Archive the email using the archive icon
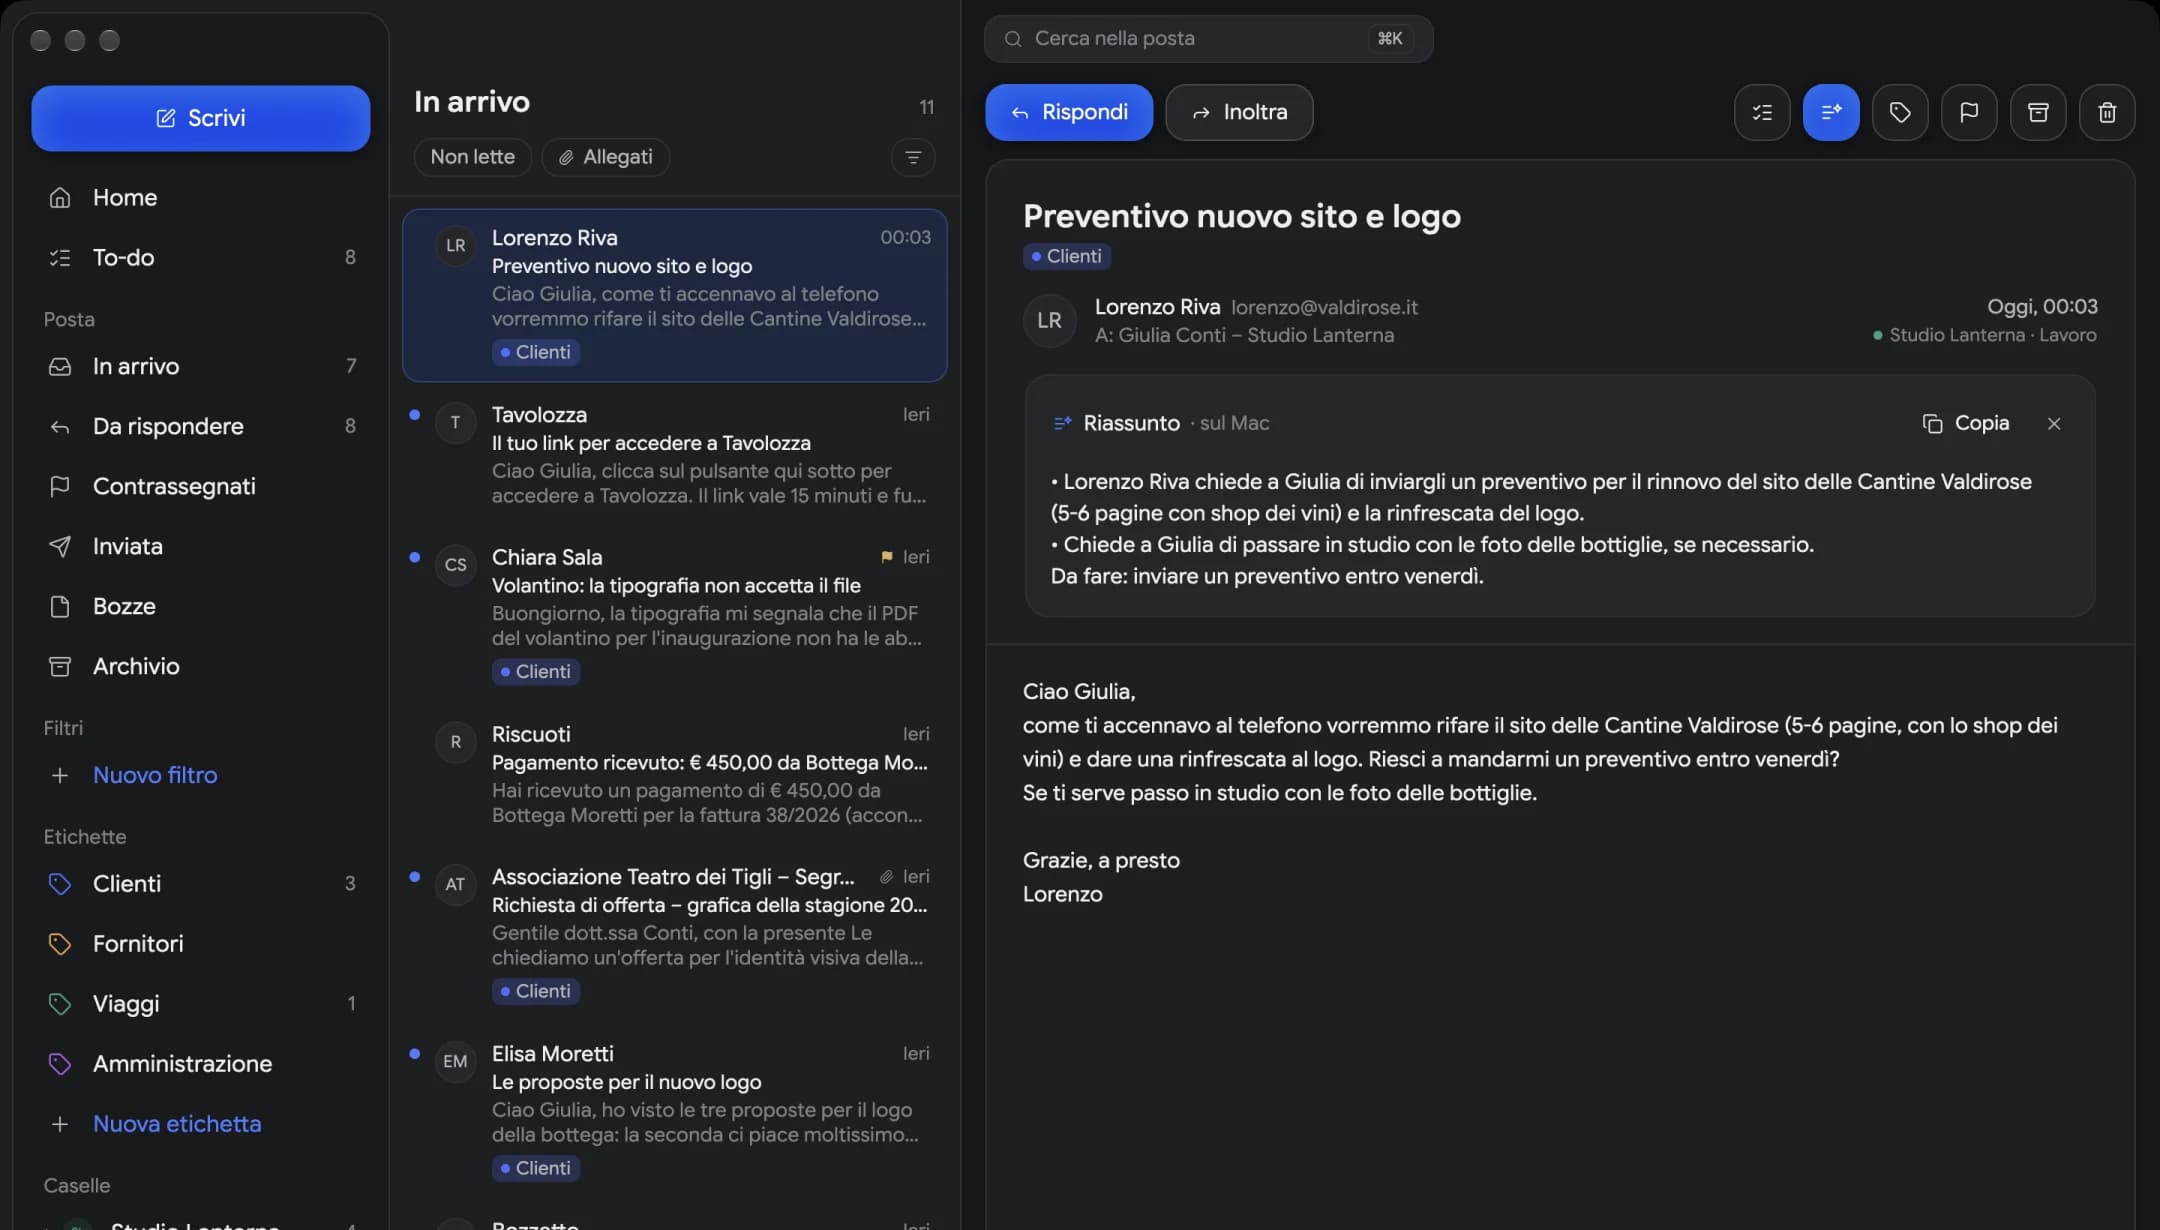The height and width of the screenshot is (1230, 2160). (2038, 112)
